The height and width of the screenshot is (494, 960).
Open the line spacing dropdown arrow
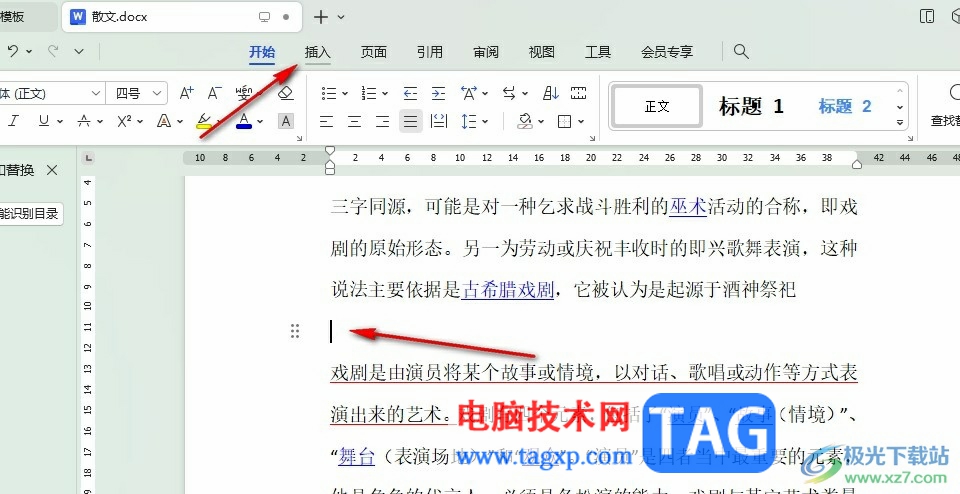[x=485, y=122]
